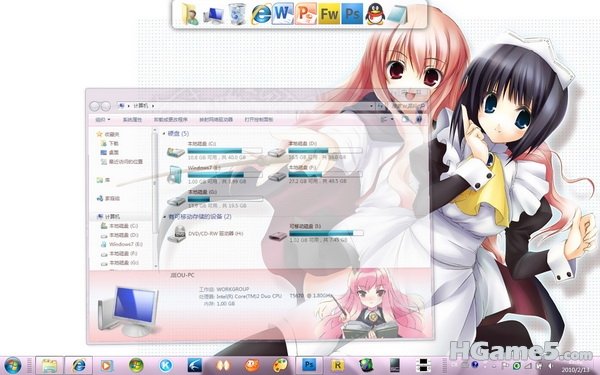Select 下载 (Downloads) in sidebar
Viewport: 600px width, 375px height.
click(110, 143)
